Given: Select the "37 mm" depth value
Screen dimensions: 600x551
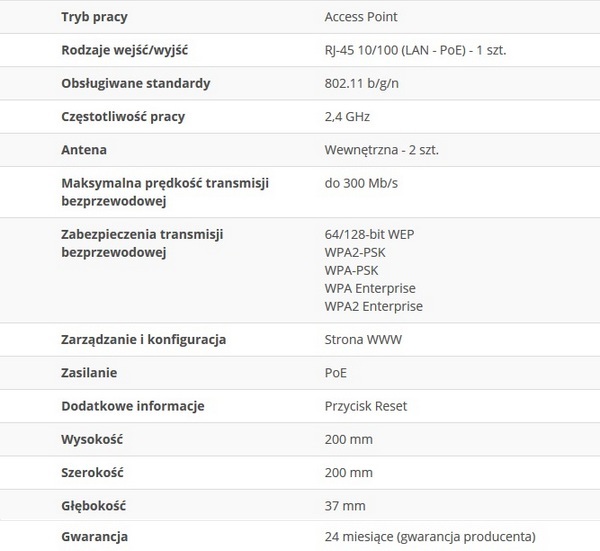Looking at the screenshot, I should pos(345,505).
